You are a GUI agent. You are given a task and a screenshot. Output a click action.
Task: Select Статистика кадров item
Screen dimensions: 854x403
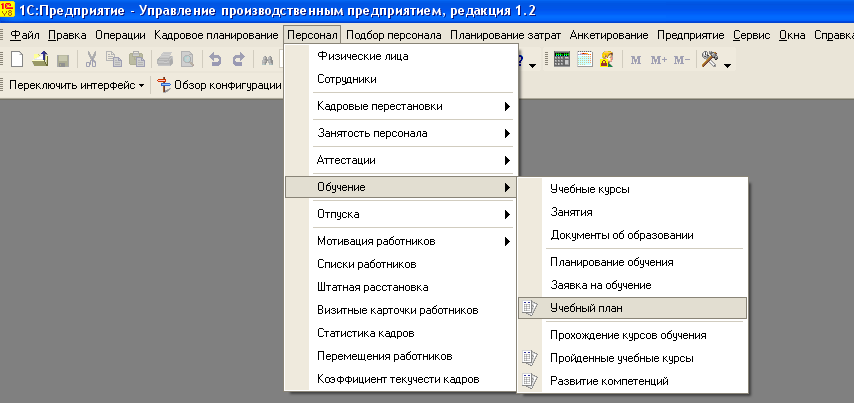click(x=400, y=333)
